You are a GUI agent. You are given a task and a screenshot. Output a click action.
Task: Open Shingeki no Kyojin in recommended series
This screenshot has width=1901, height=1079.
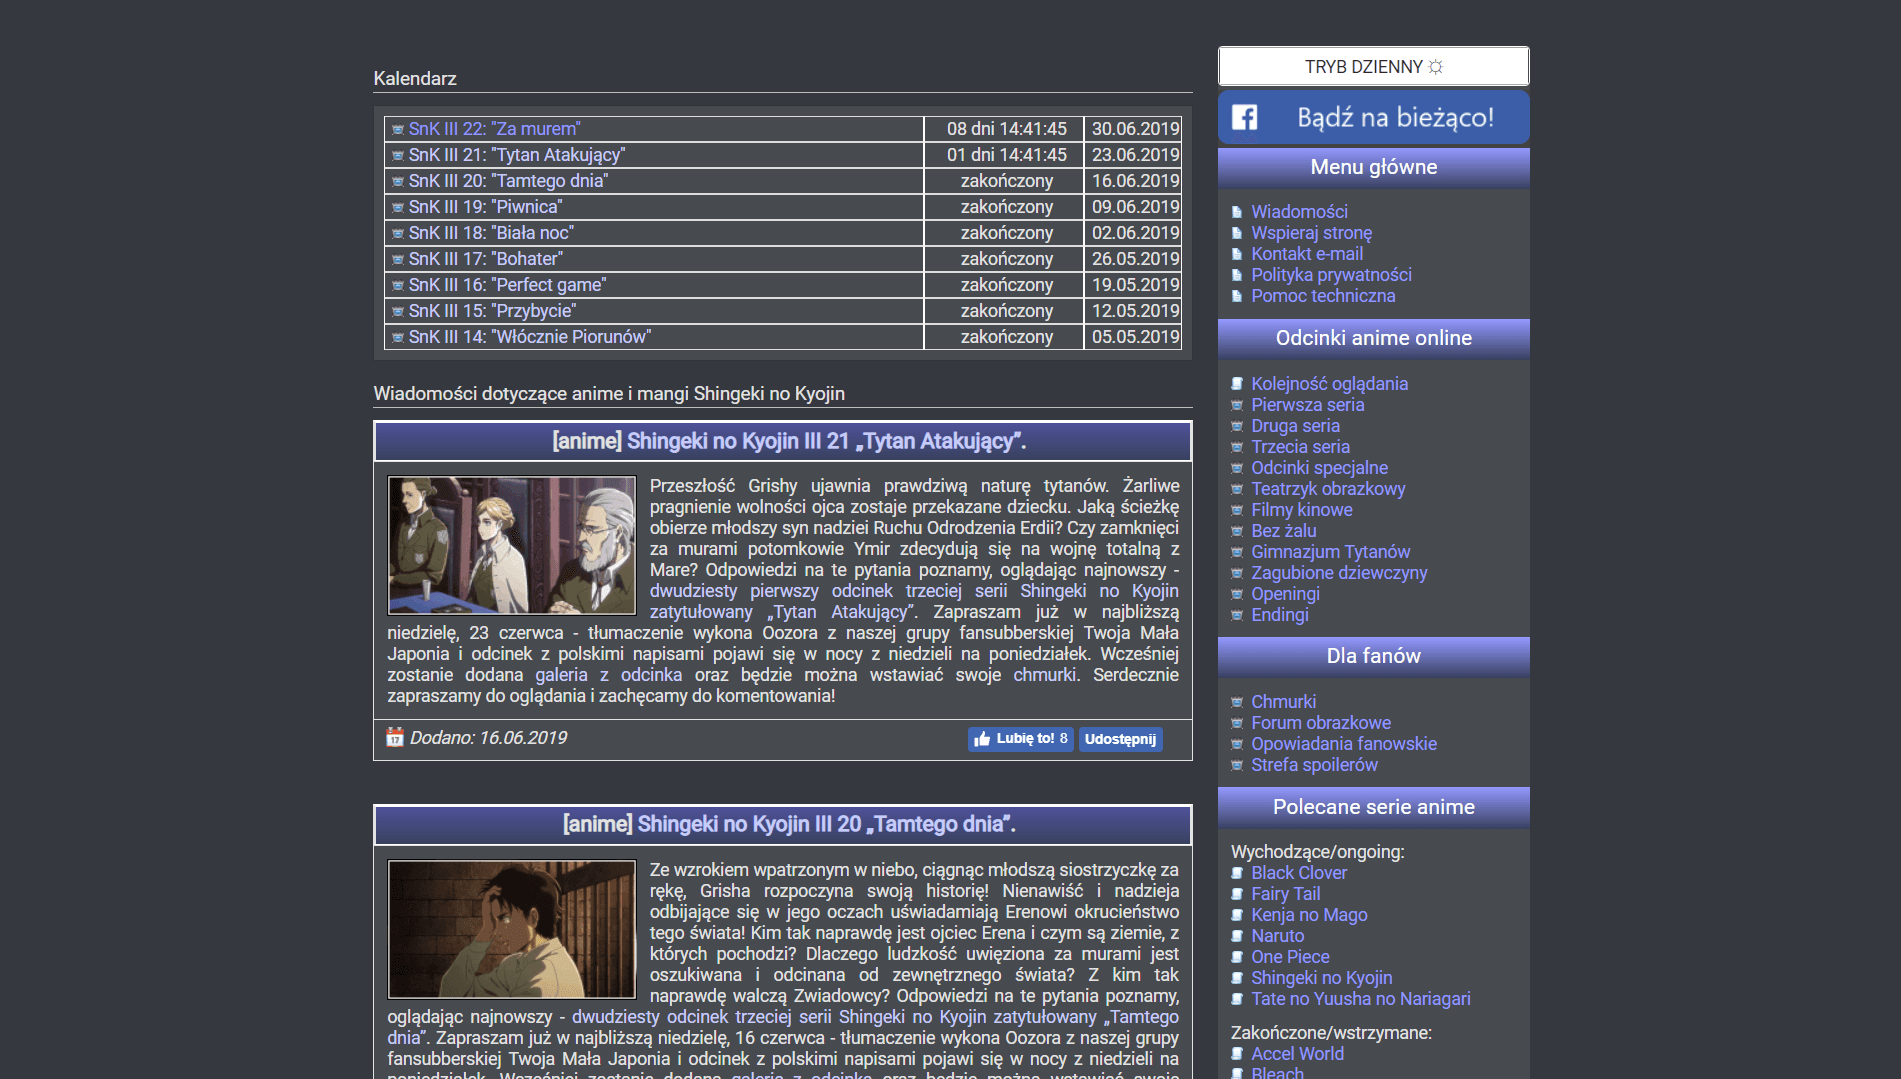click(x=1321, y=978)
